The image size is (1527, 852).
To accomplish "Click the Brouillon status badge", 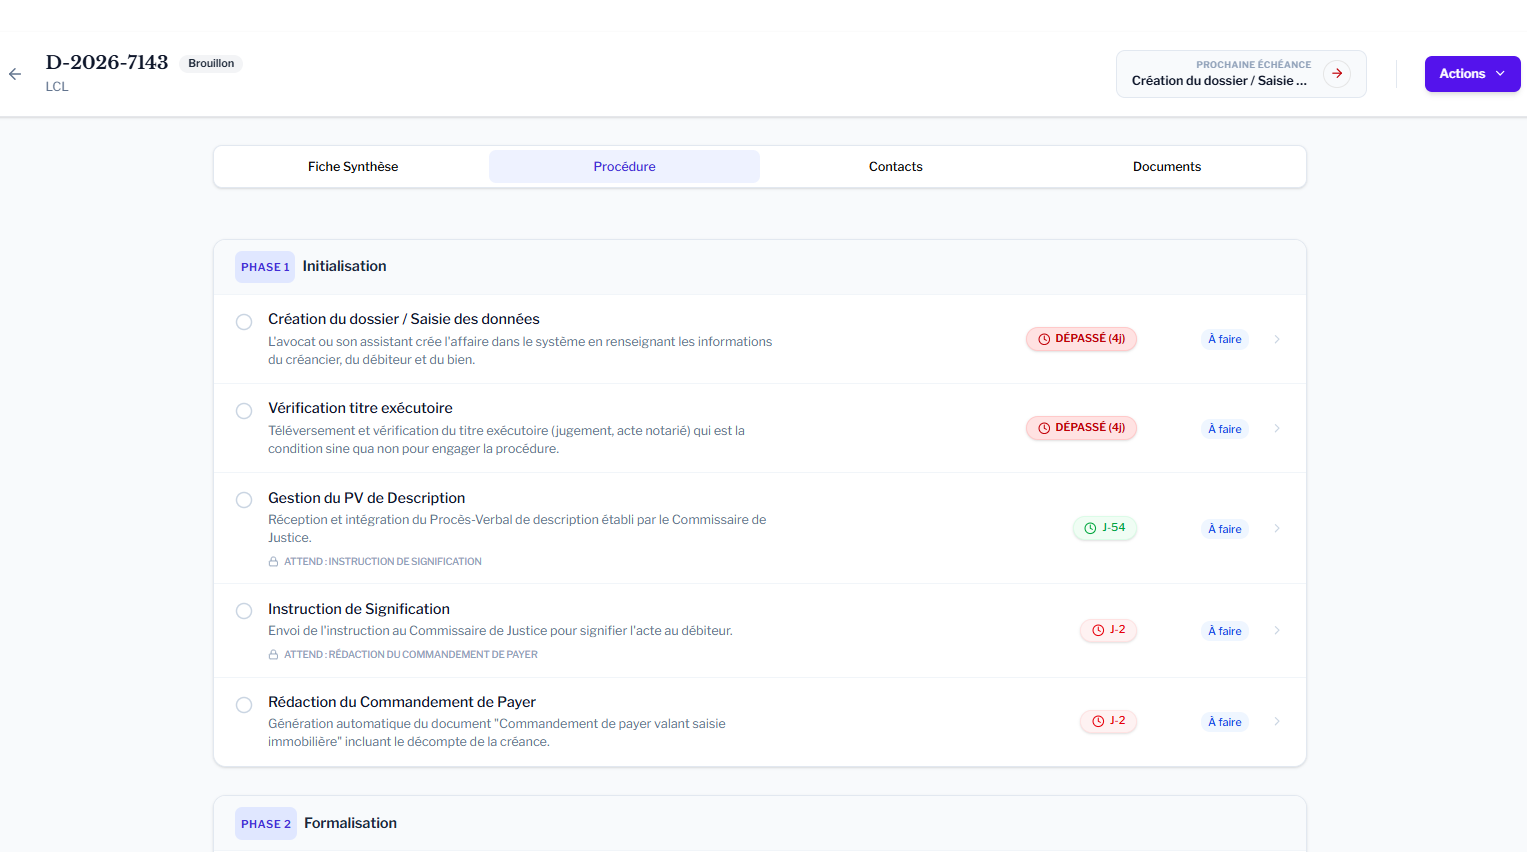I will [x=211, y=63].
